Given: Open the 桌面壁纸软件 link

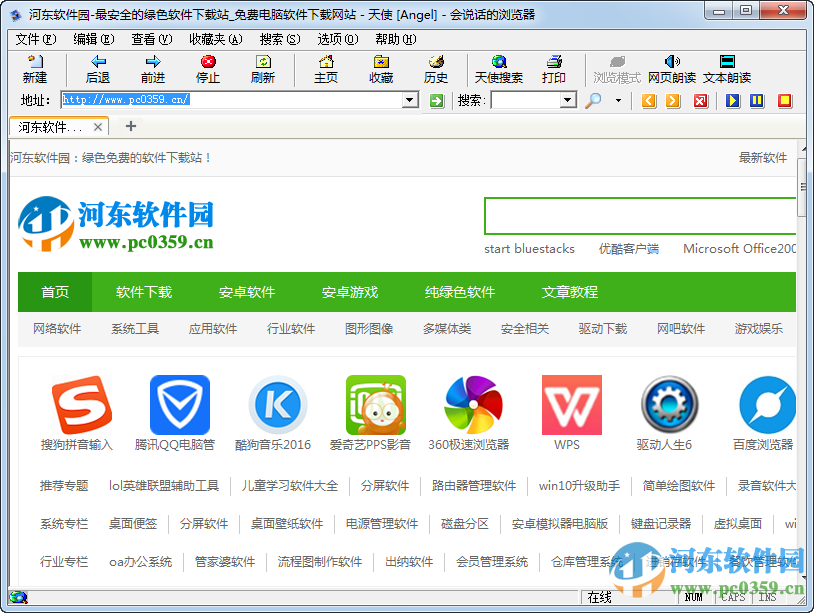Looking at the screenshot, I should pyautogui.click(x=287, y=524).
